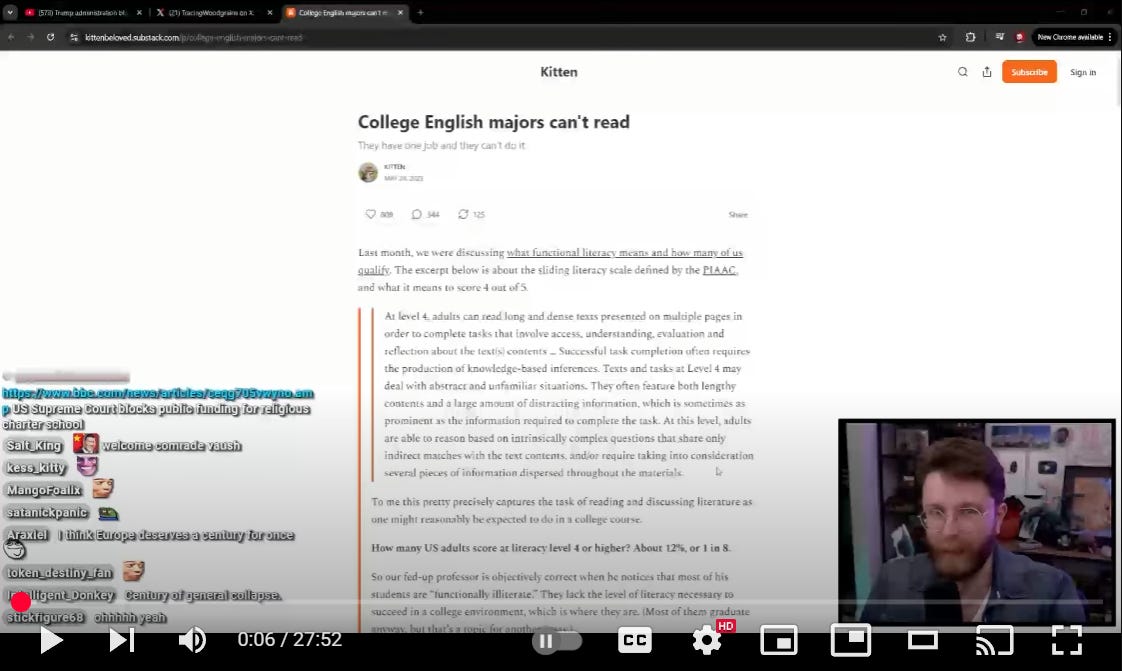Go back in browser history

click(x=11, y=37)
